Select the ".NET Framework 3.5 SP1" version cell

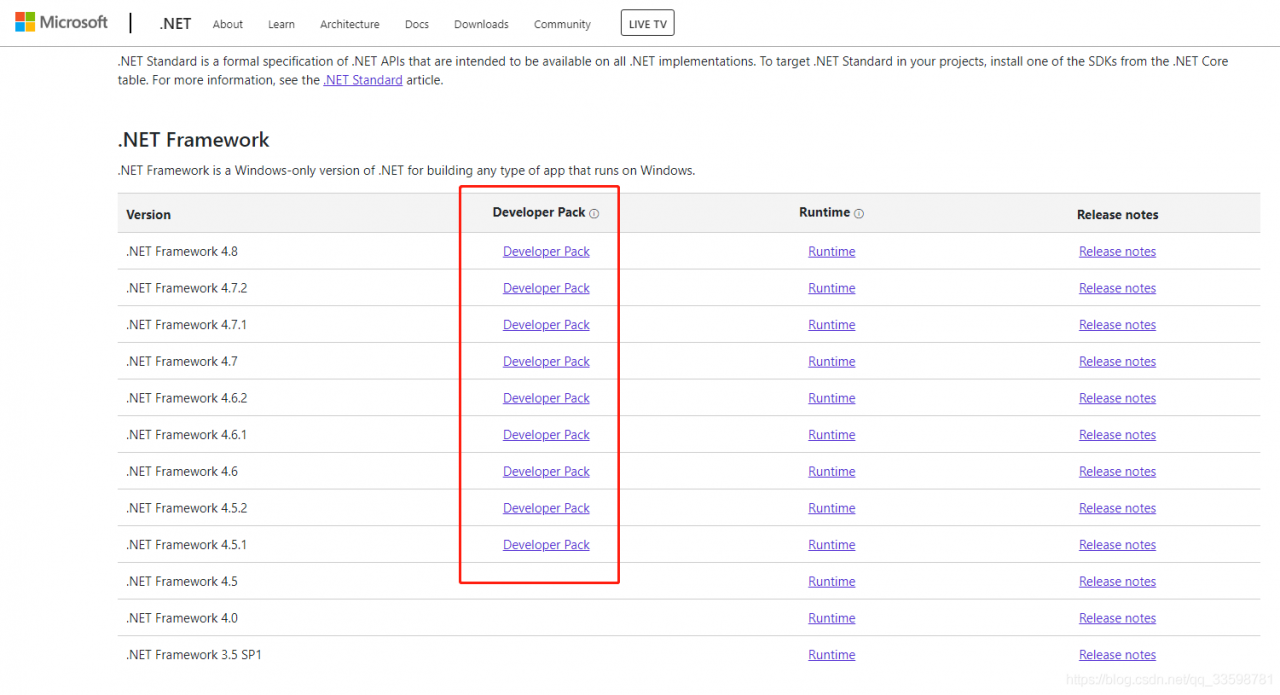click(194, 655)
